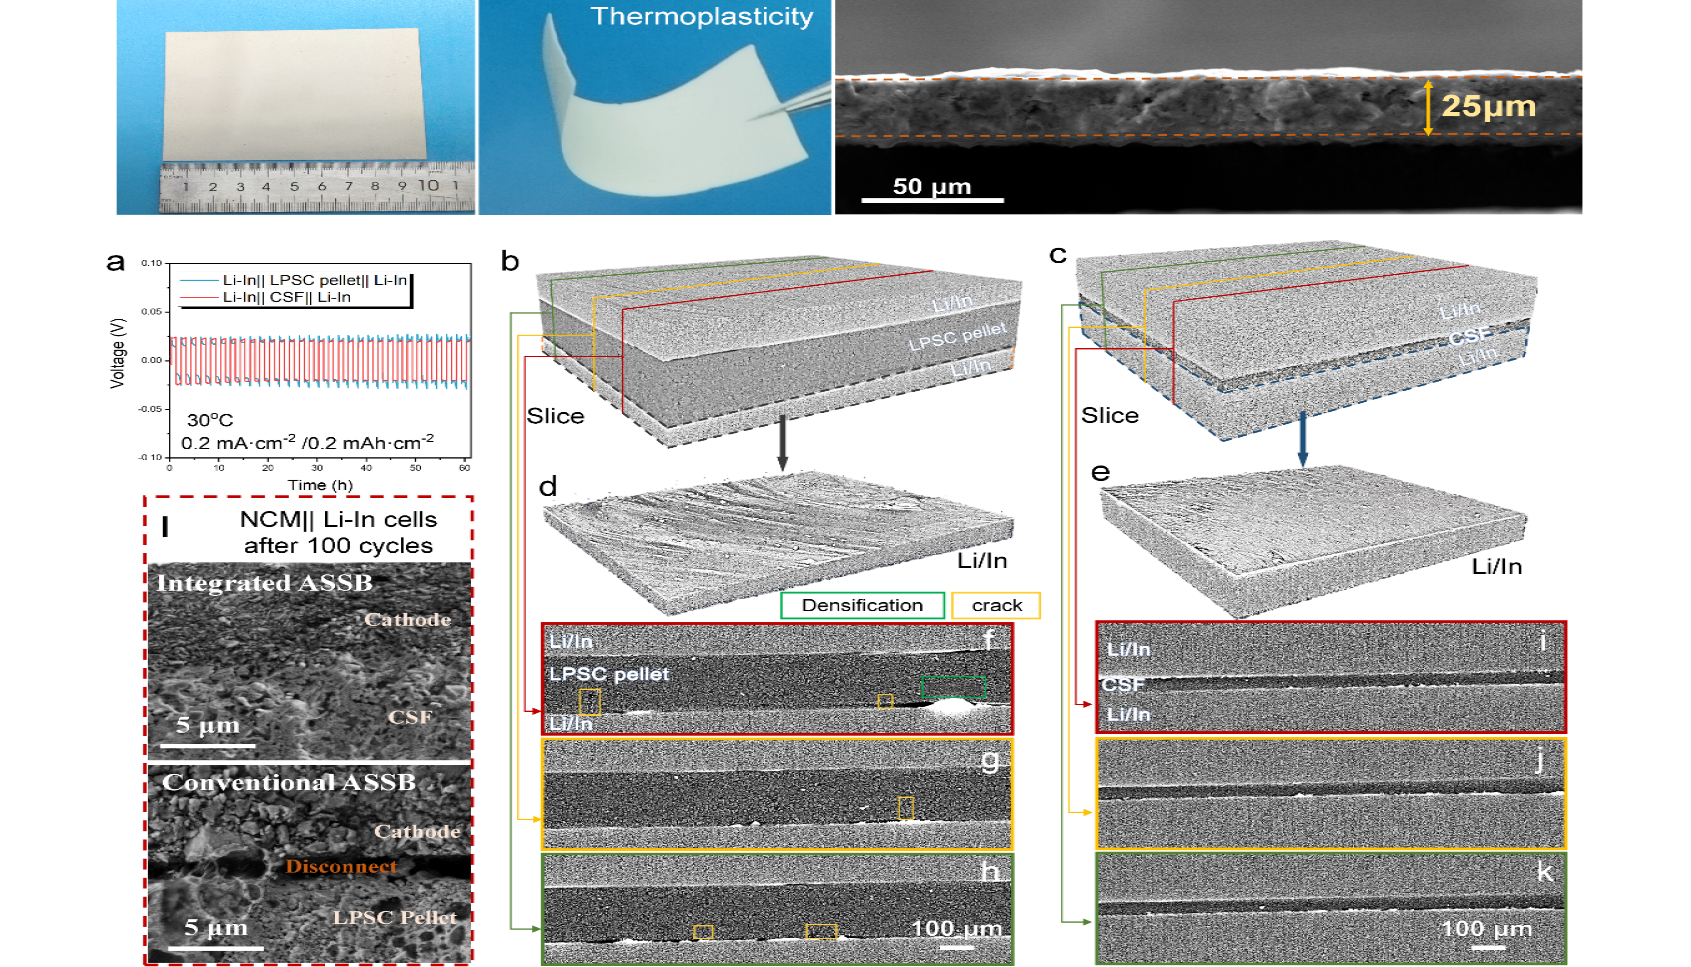Select the yellow-bordered slice panel g
The image size is (1691, 967).
776,794
